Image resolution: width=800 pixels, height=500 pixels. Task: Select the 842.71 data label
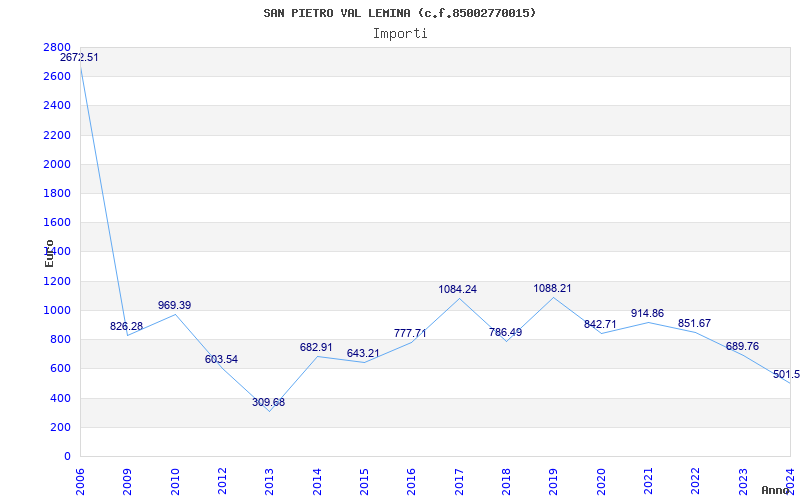pos(600,324)
